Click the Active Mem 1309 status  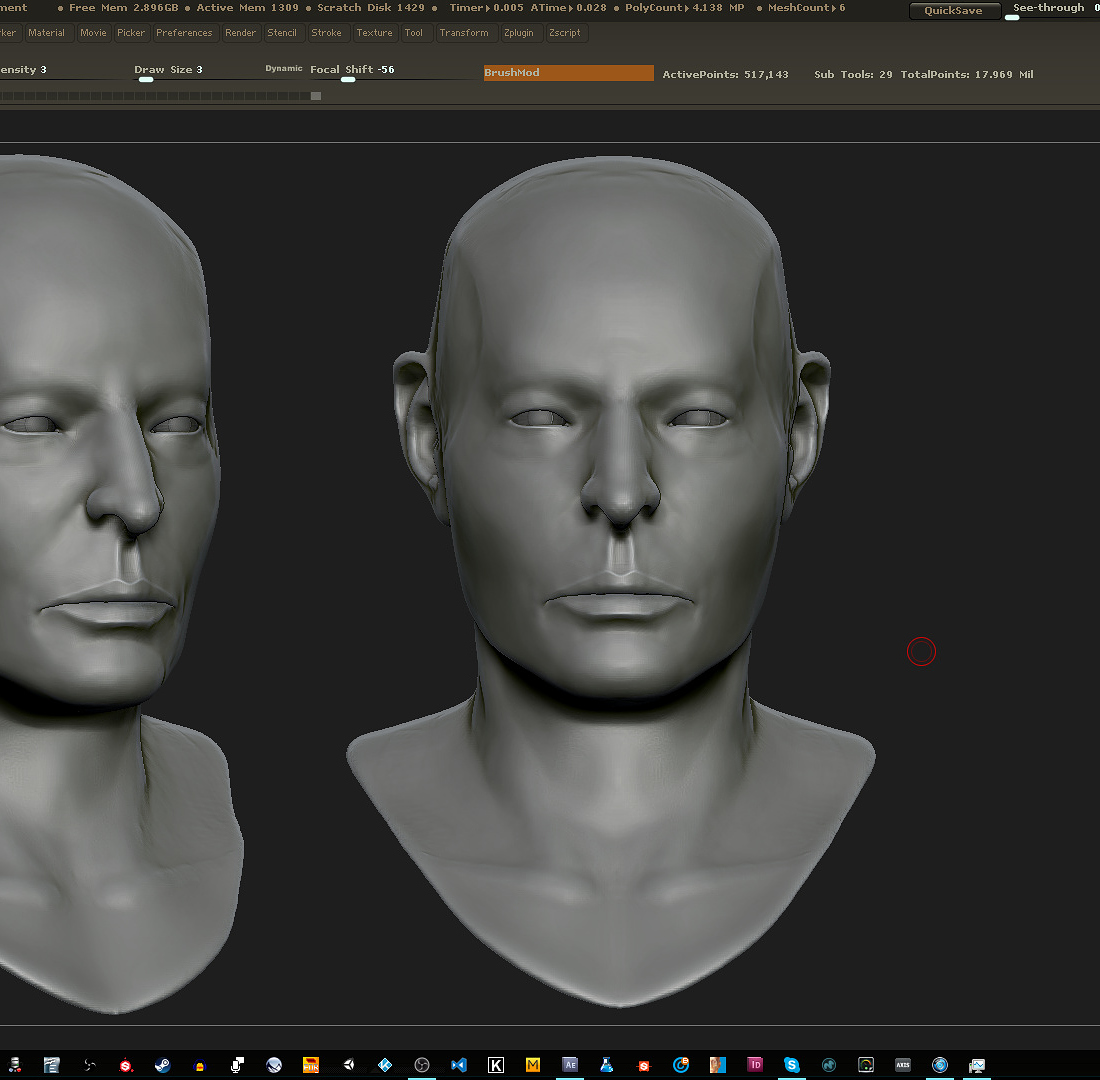pyautogui.click(x=247, y=8)
